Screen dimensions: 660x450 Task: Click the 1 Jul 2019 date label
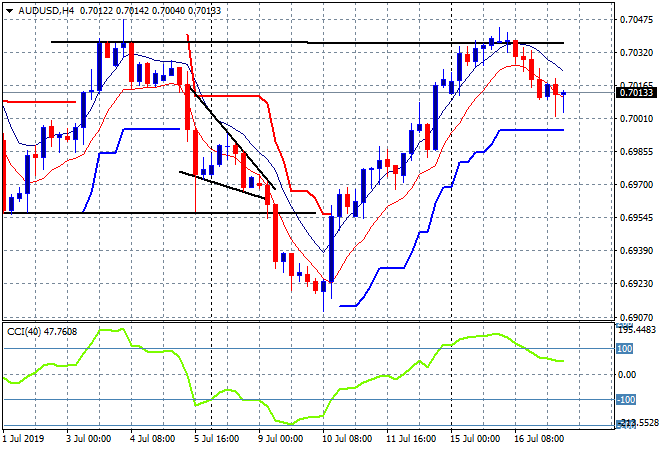coord(23,439)
